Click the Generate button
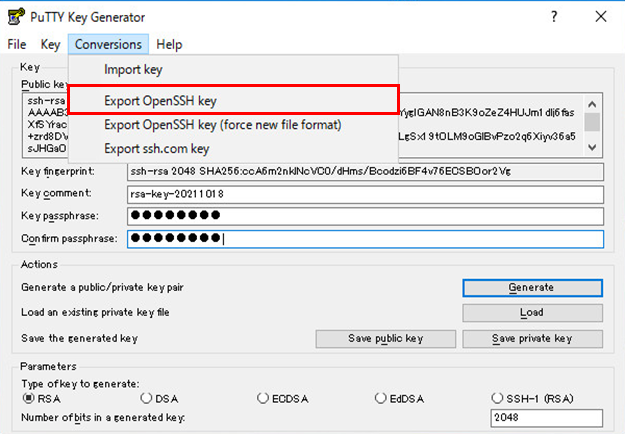 (x=533, y=288)
